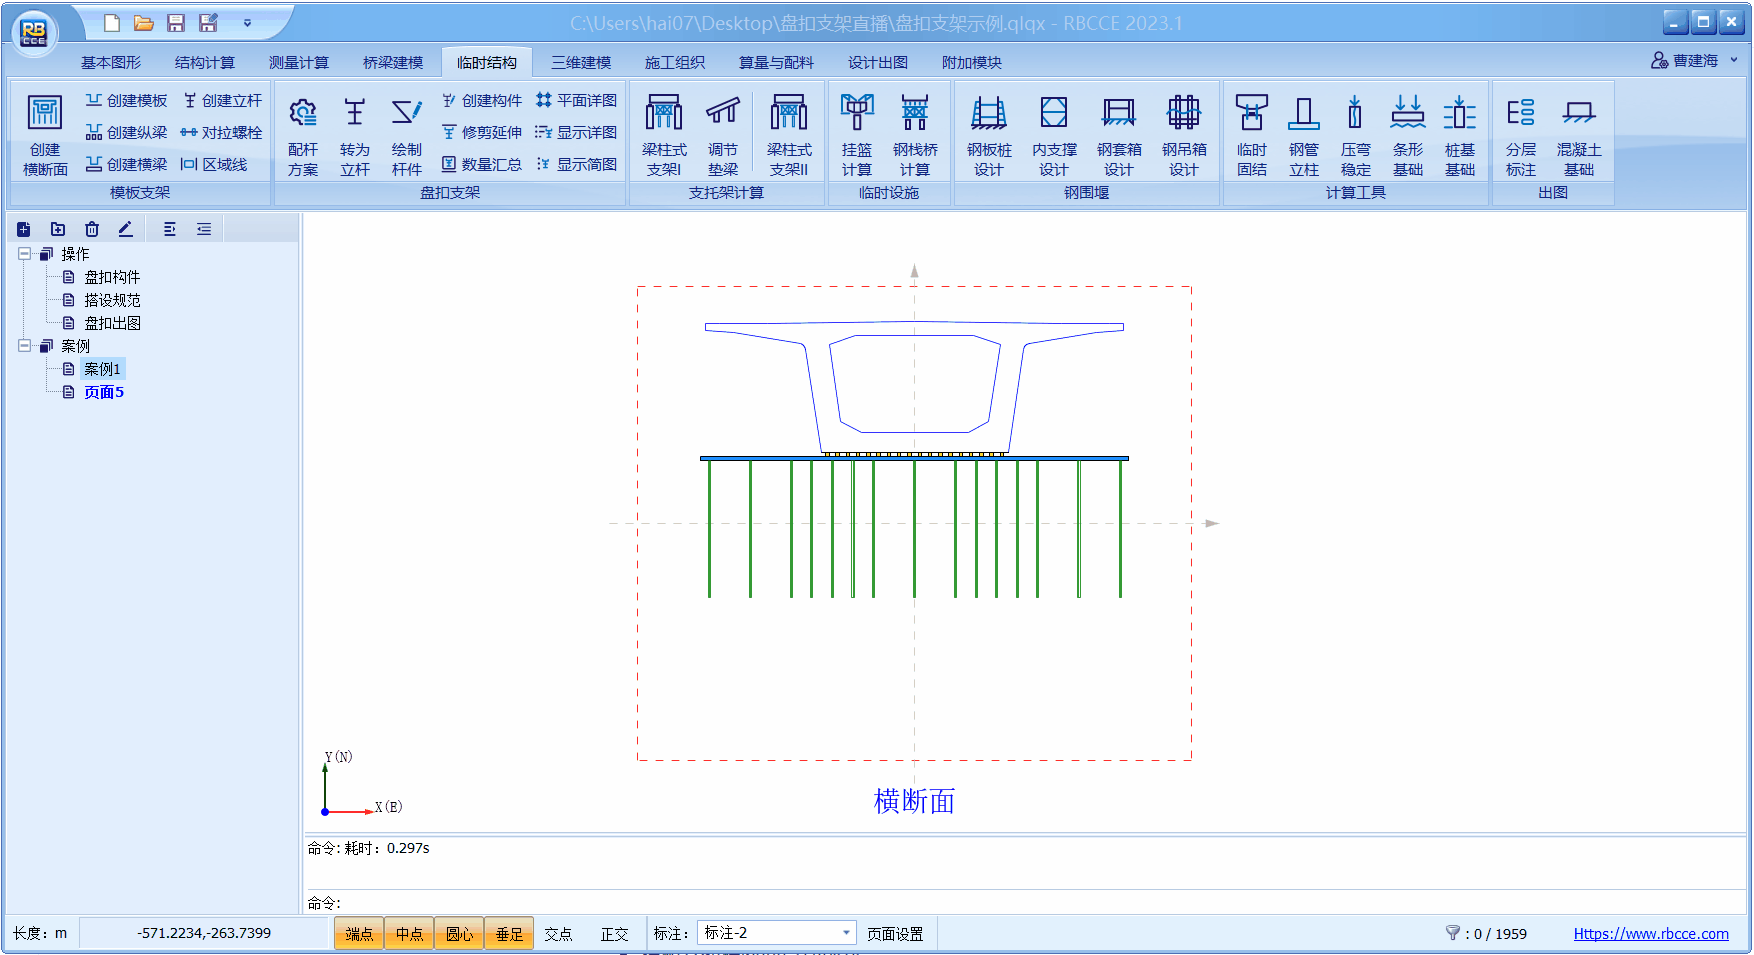Viewport: 1754px width, 955px height.
Task: Open the www.rbcce.com website link
Action: pos(1650,934)
